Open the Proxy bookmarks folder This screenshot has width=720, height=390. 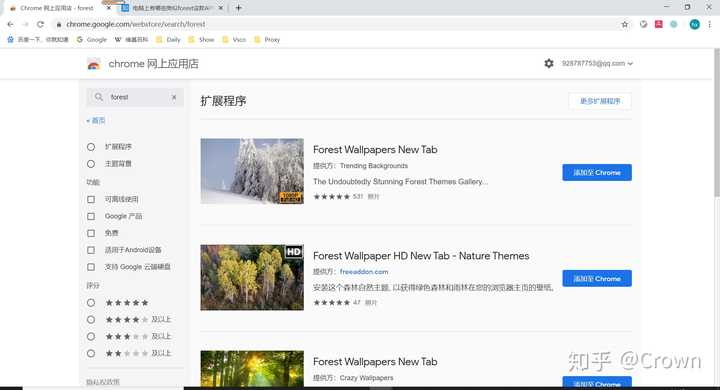[x=267, y=40]
